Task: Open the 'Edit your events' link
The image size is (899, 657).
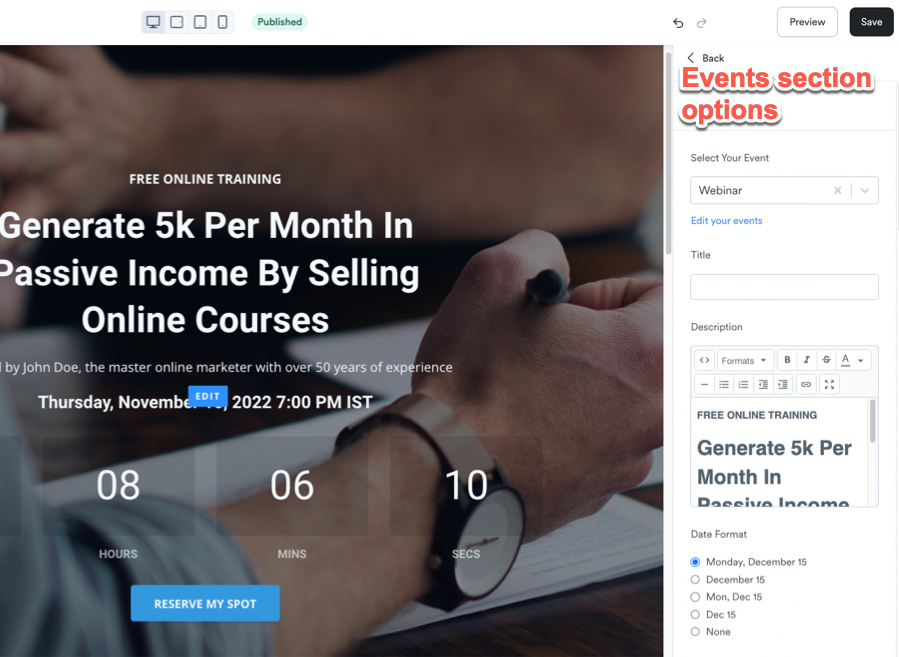Action: [726, 221]
